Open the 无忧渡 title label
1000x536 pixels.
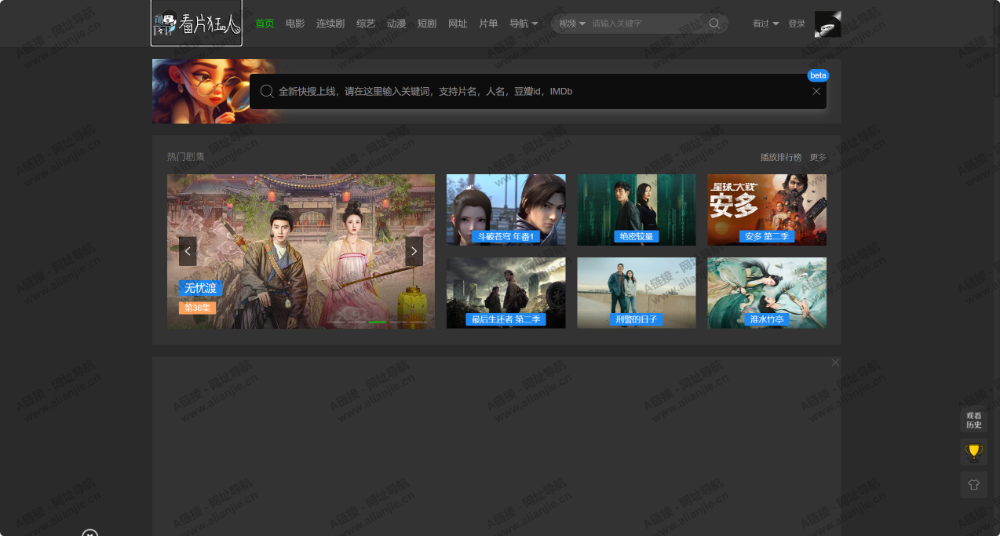click(200, 288)
